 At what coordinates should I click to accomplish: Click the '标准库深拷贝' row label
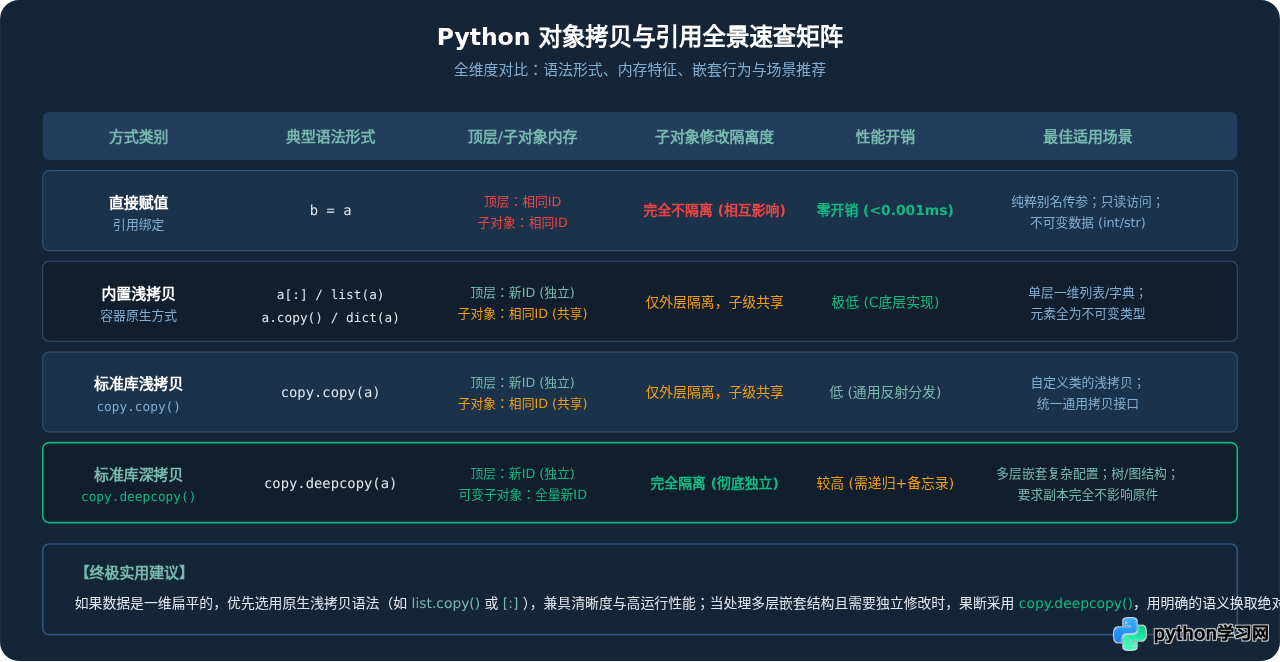tap(138, 475)
